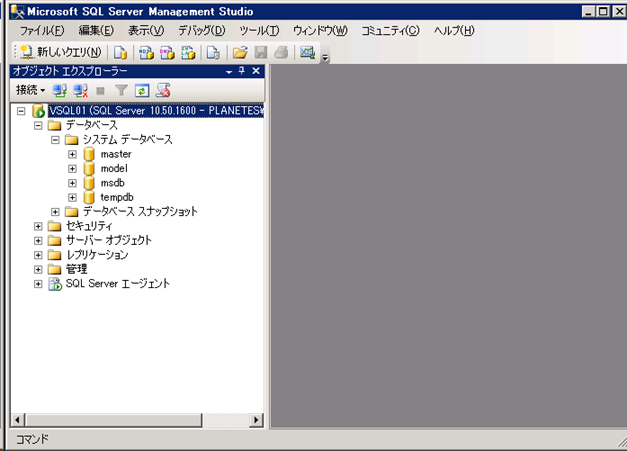627x451 pixels.
Task: Select the サーバー オブジェクト label
Action: [x=108, y=240]
